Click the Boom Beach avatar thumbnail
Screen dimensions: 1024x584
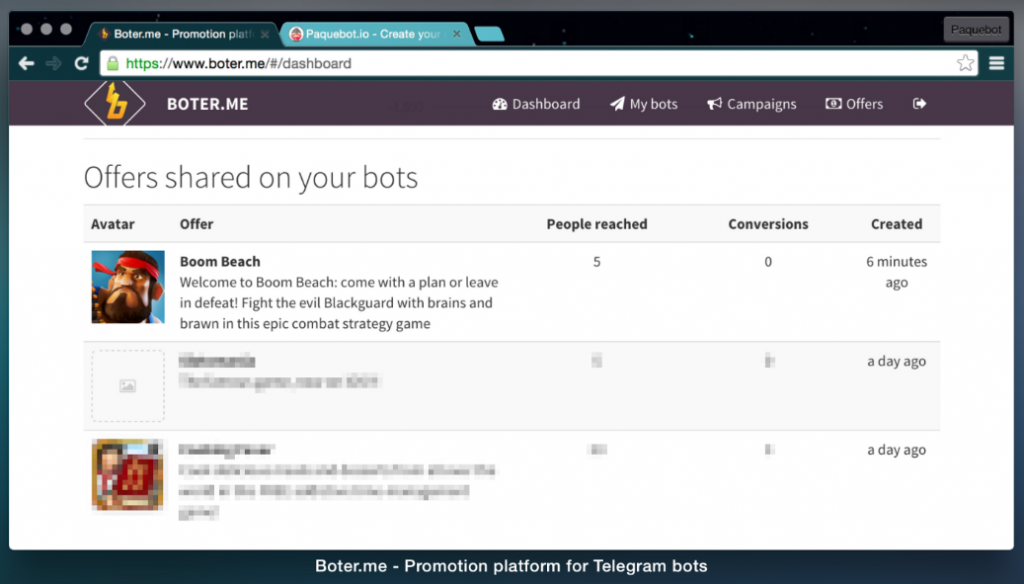128,287
